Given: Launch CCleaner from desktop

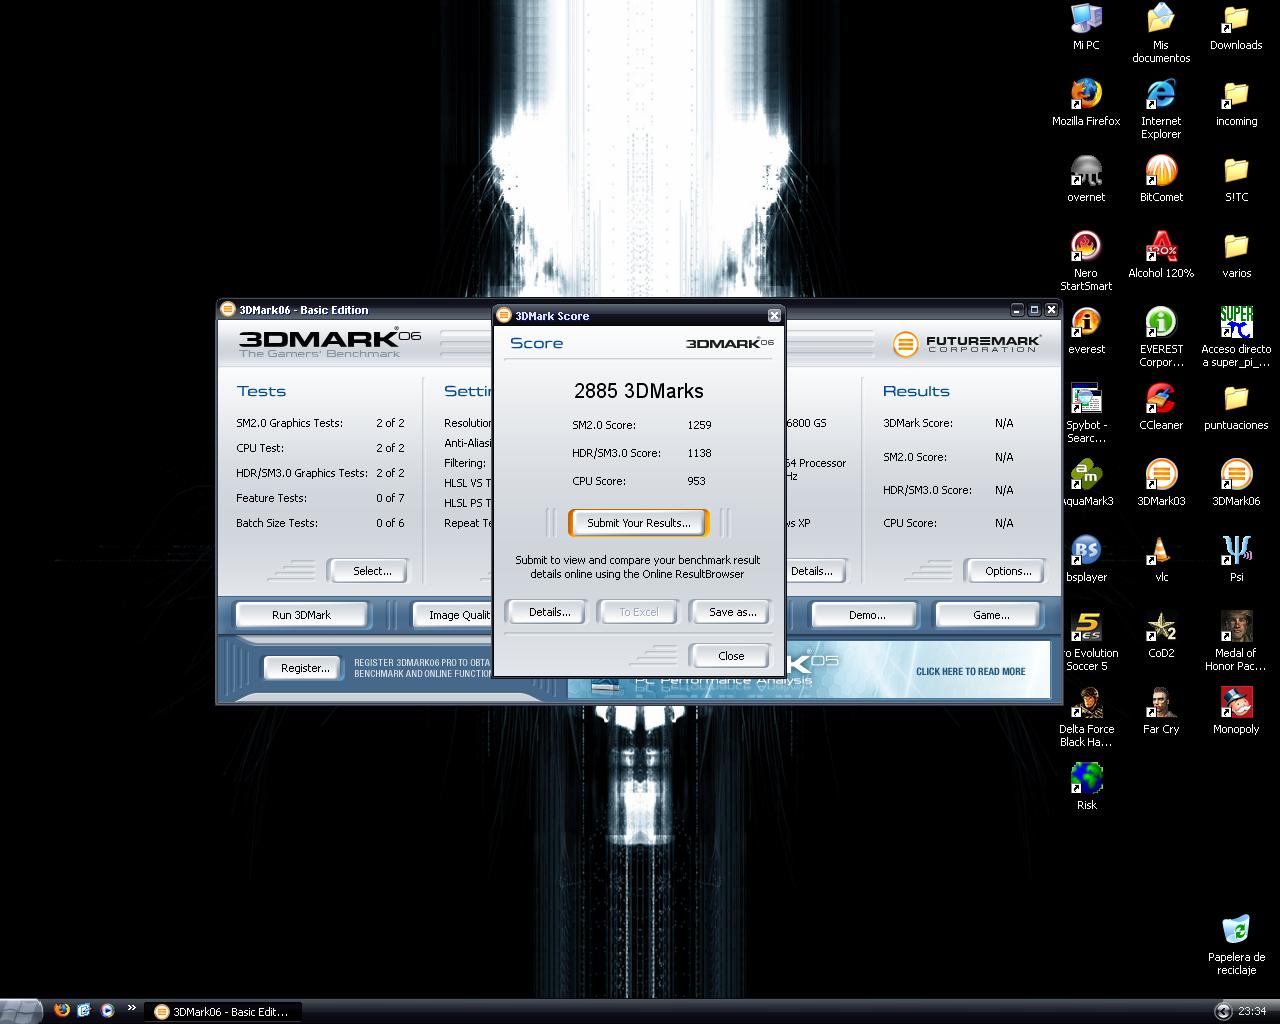Looking at the screenshot, I should tap(1161, 406).
